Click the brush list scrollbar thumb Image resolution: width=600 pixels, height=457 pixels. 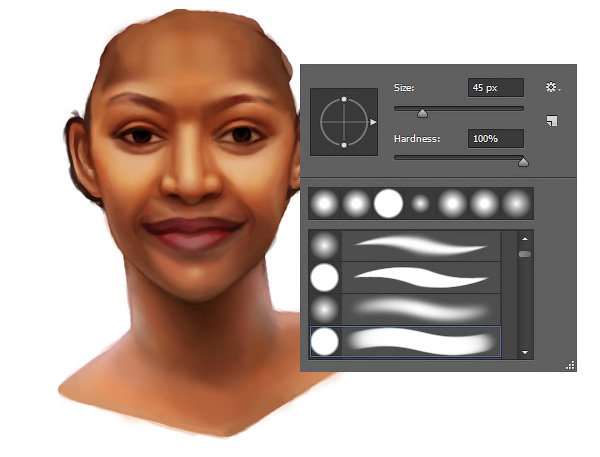coord(525,254)
